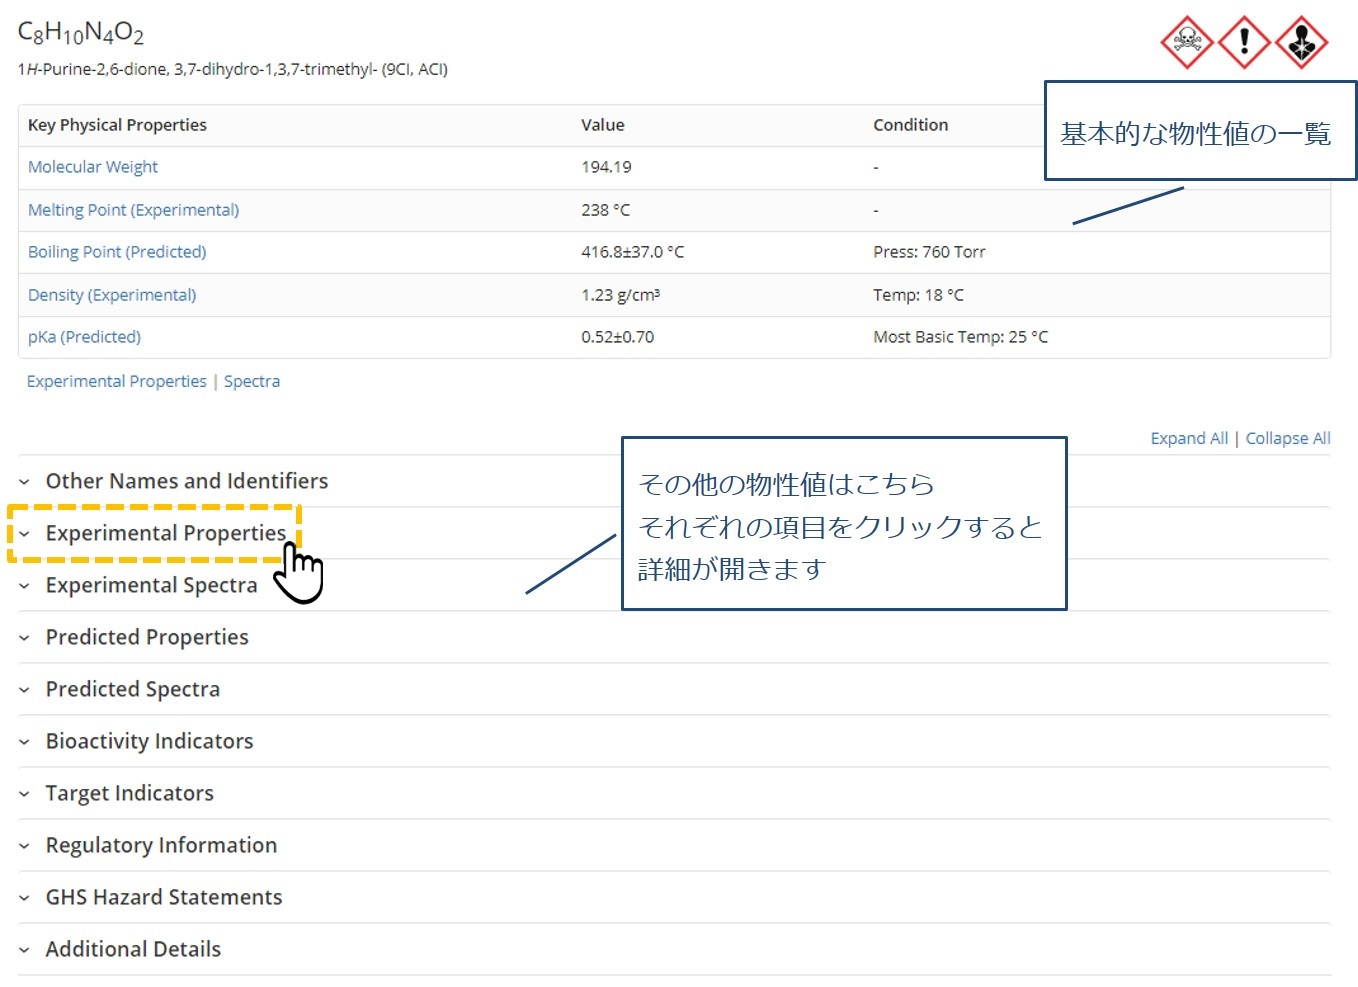Open the Molecular Weight property link

coord(93,167)
